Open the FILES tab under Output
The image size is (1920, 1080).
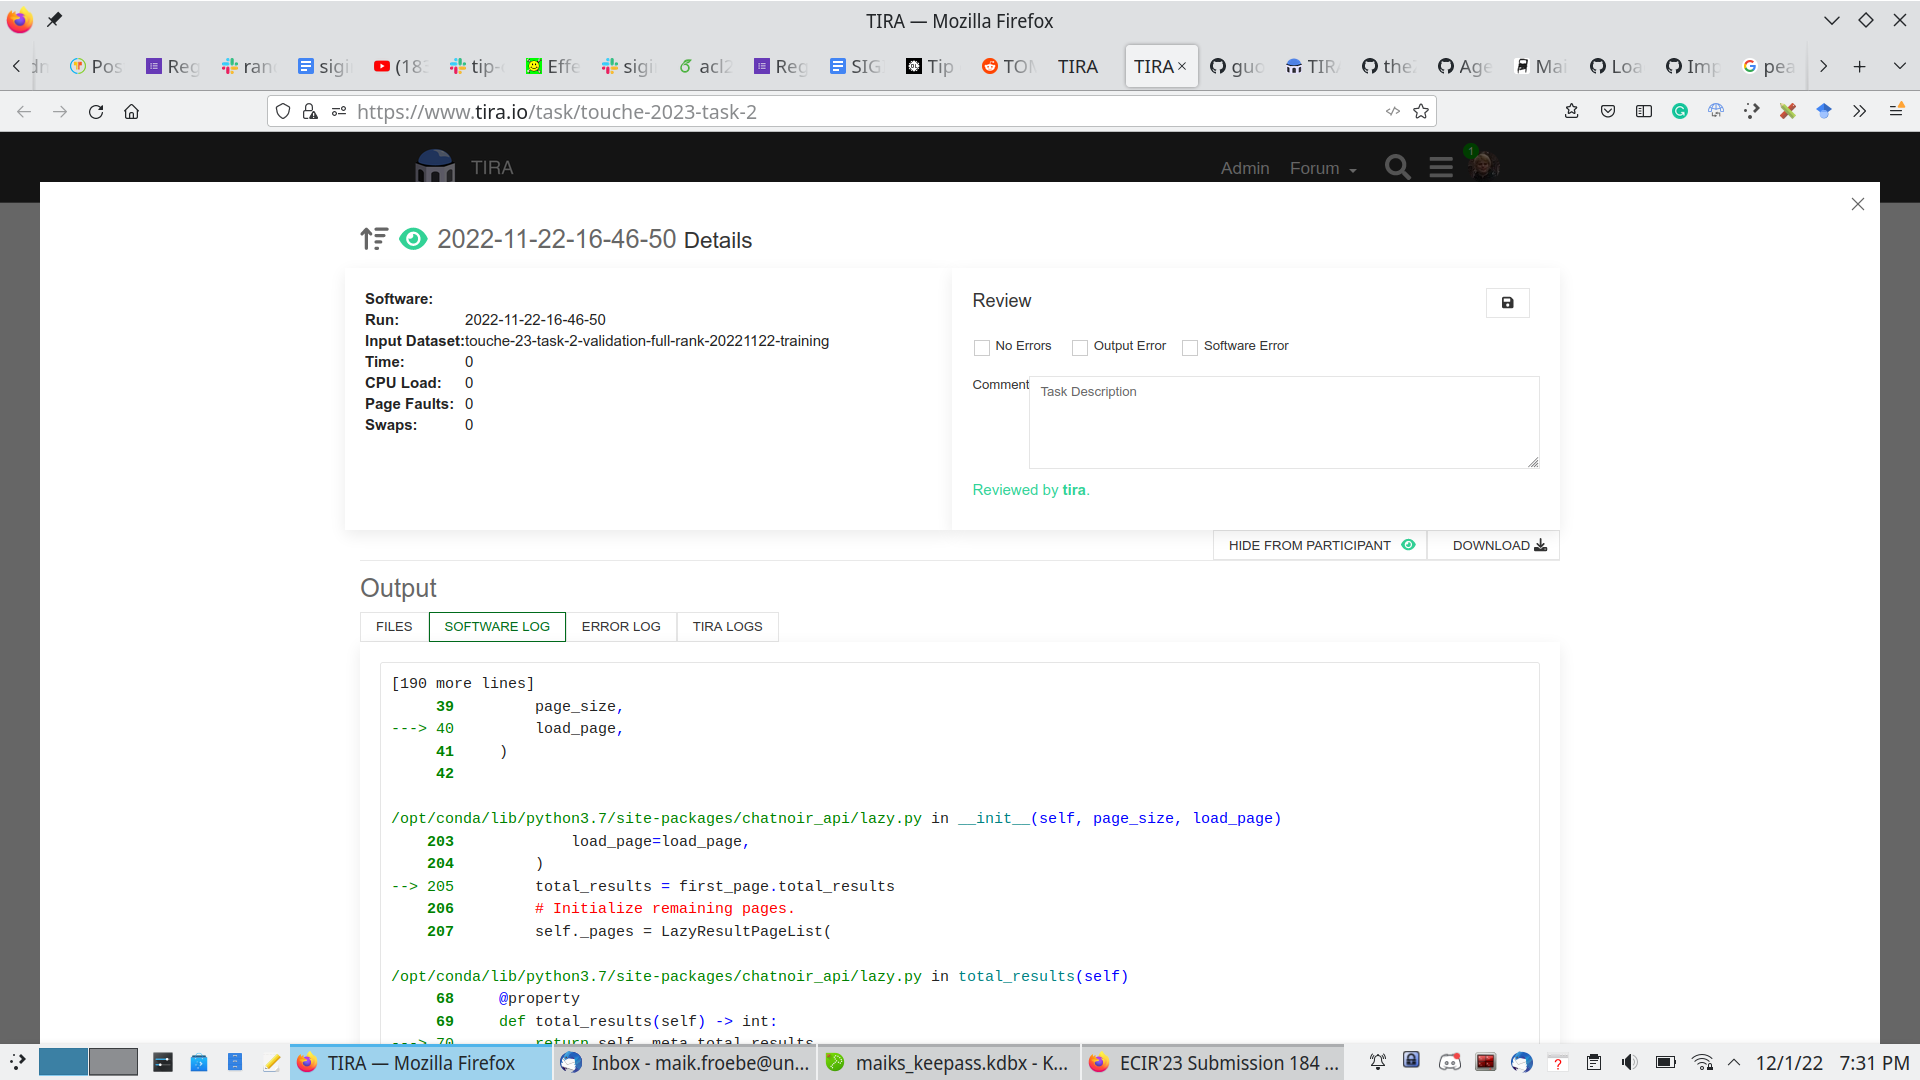pyautogui.click(x=392, y=626)
